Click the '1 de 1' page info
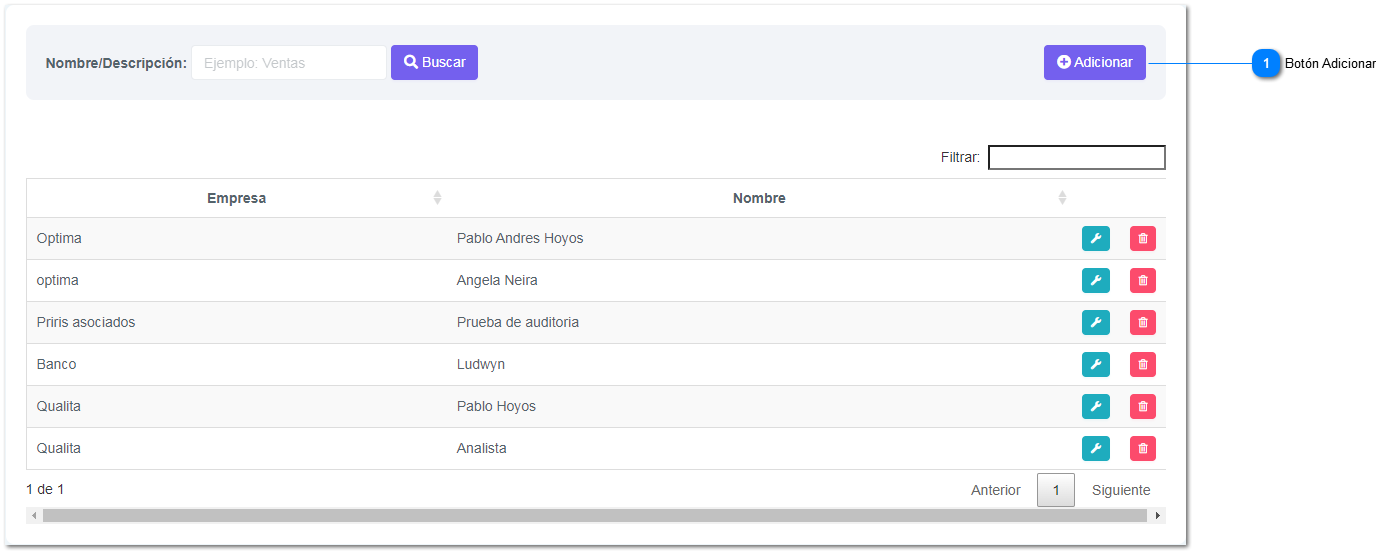 [45, 489]
